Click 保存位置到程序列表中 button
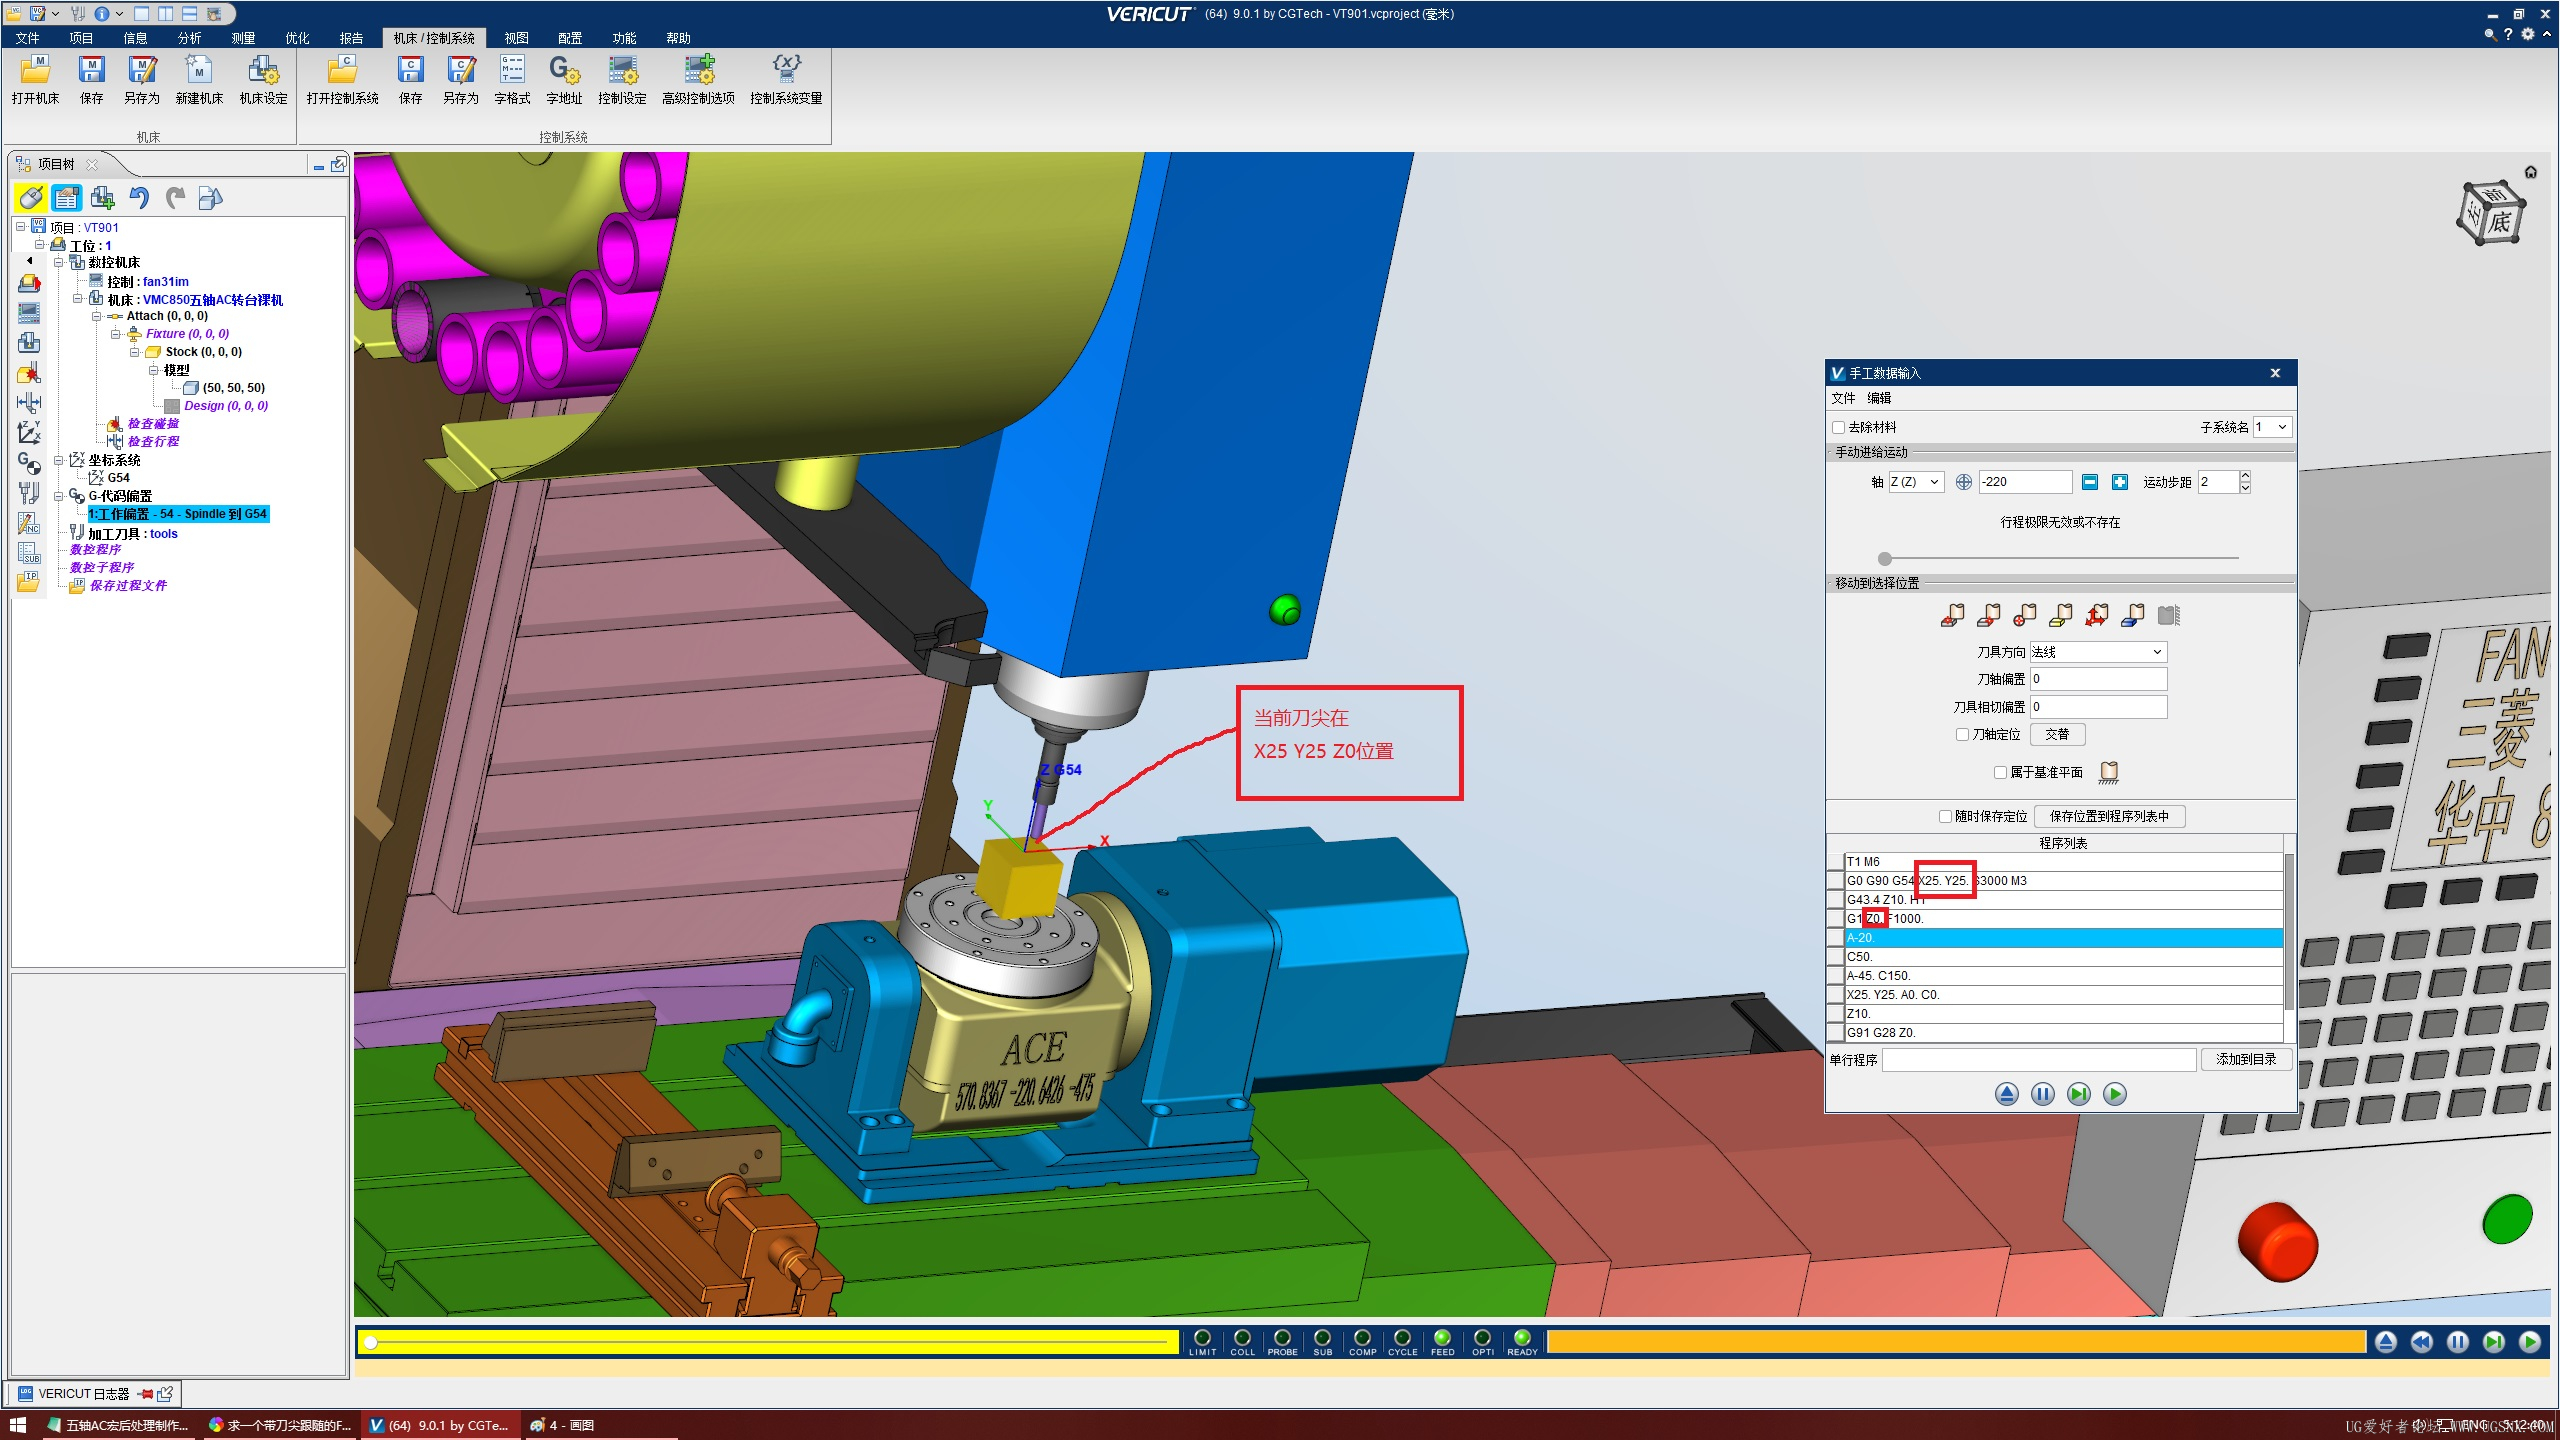 point(2109,816)
